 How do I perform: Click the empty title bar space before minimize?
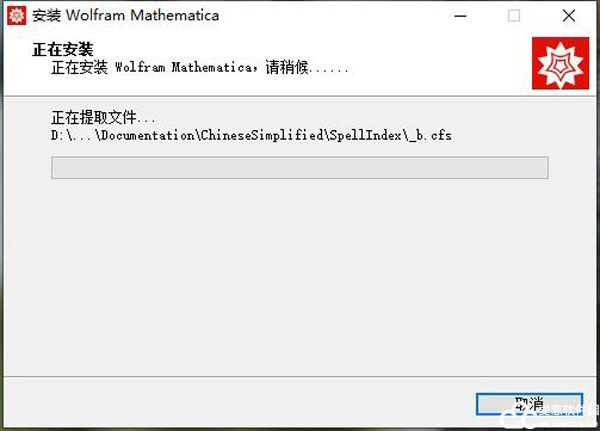333,16
